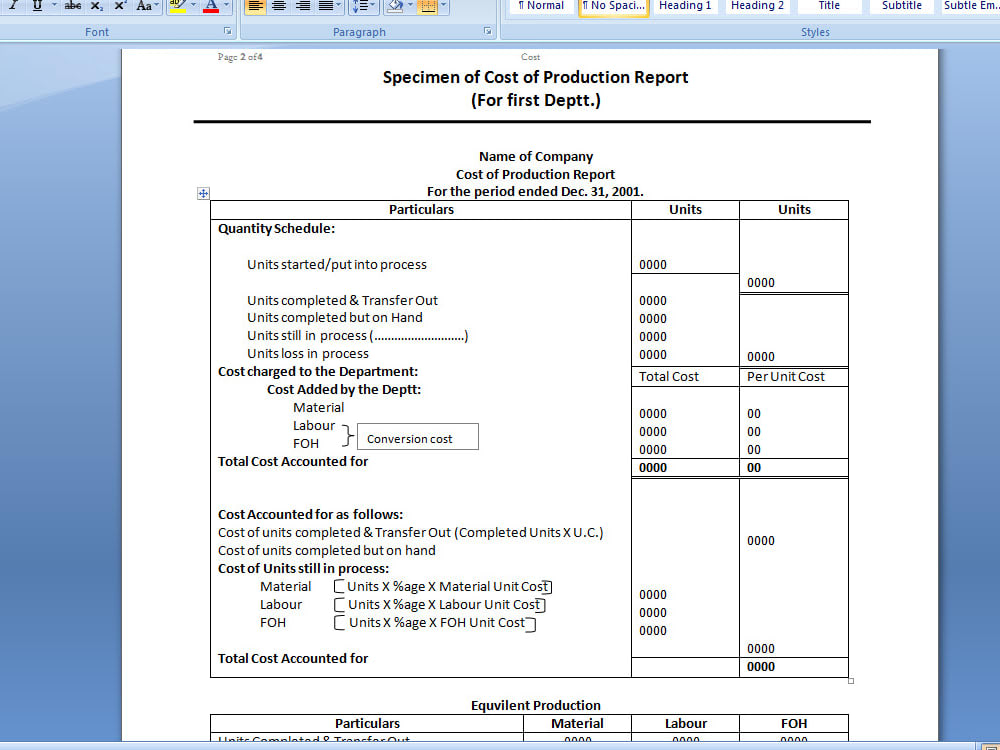The width and height of the screenshot is (1000, 750).
Task: Click 'Units still in process' row
Action: 358,336
